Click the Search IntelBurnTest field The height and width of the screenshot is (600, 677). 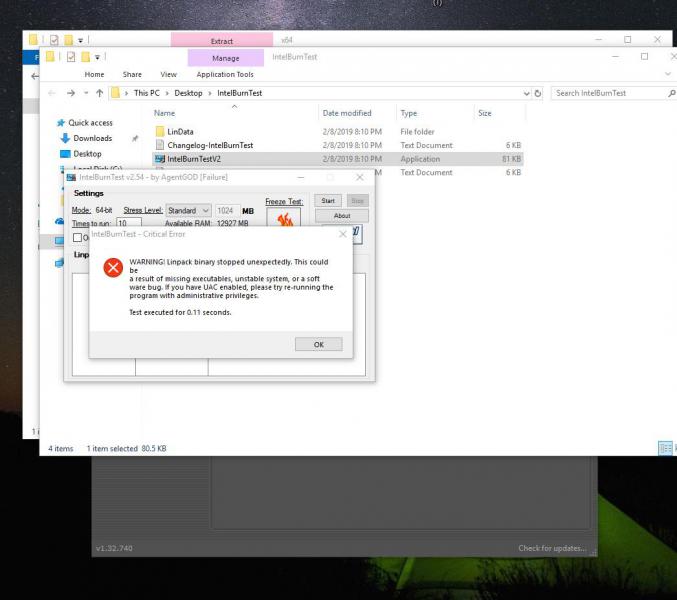(605, 93)
